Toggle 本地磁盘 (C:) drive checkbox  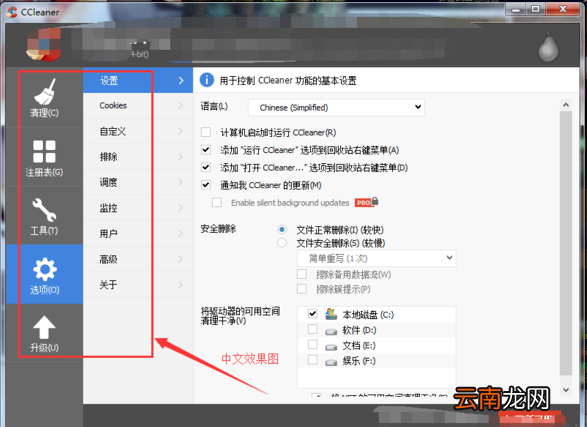click(313, 314)
